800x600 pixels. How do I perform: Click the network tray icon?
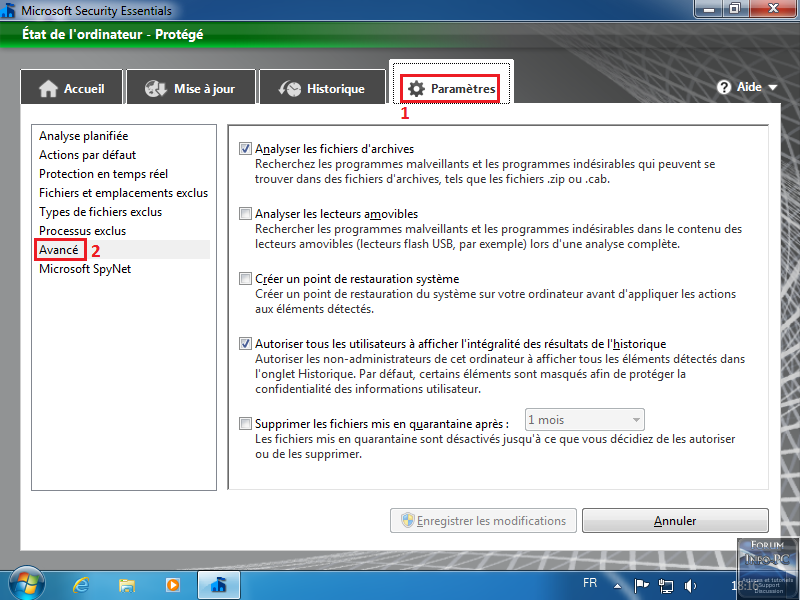click(666, 585)
